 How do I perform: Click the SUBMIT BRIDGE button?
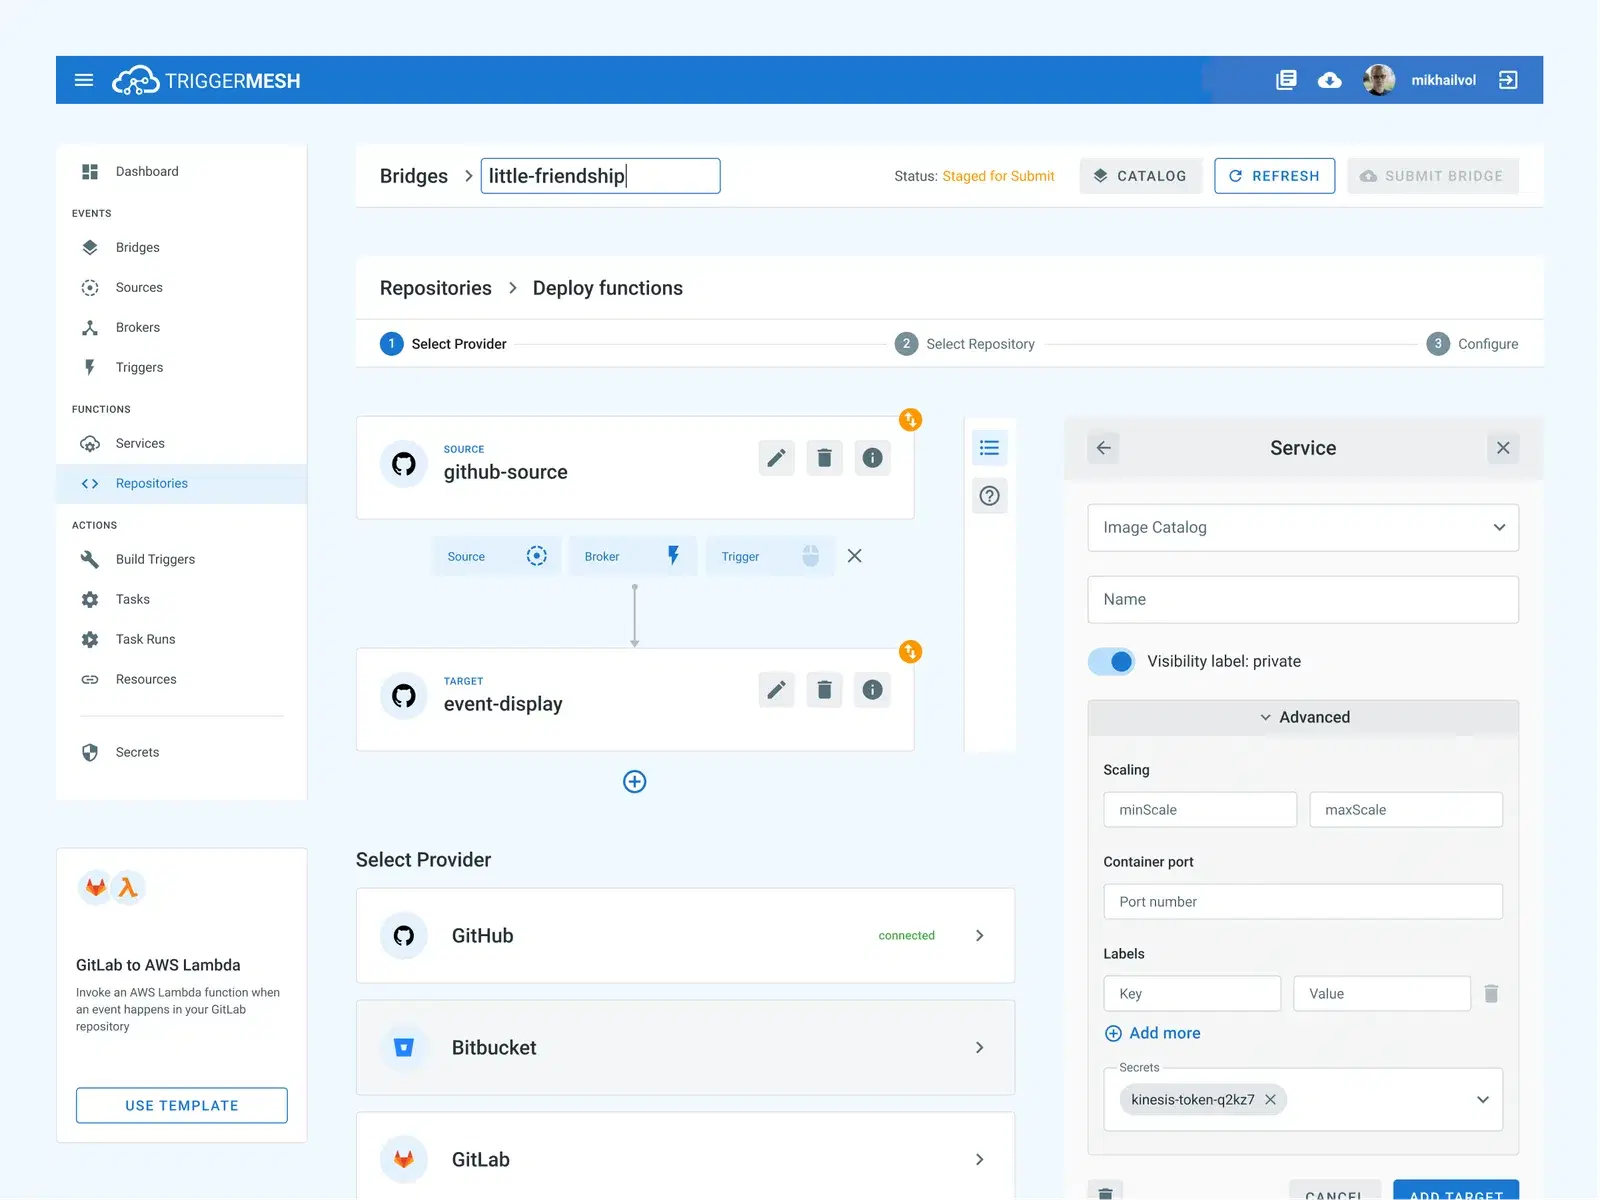pos(1432,176)
